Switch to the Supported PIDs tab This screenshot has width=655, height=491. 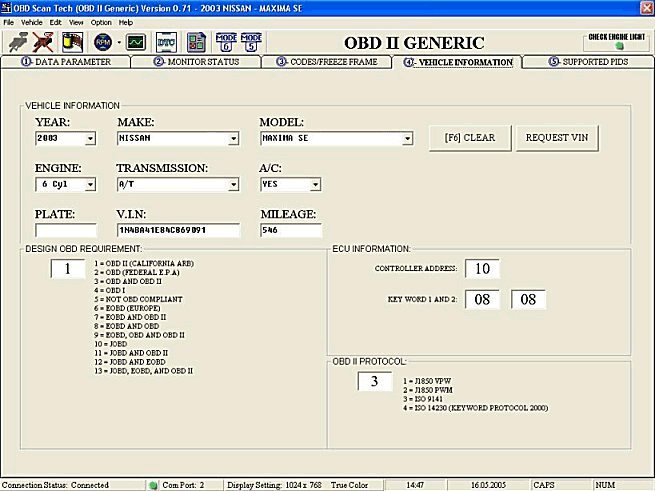[589, 62]
